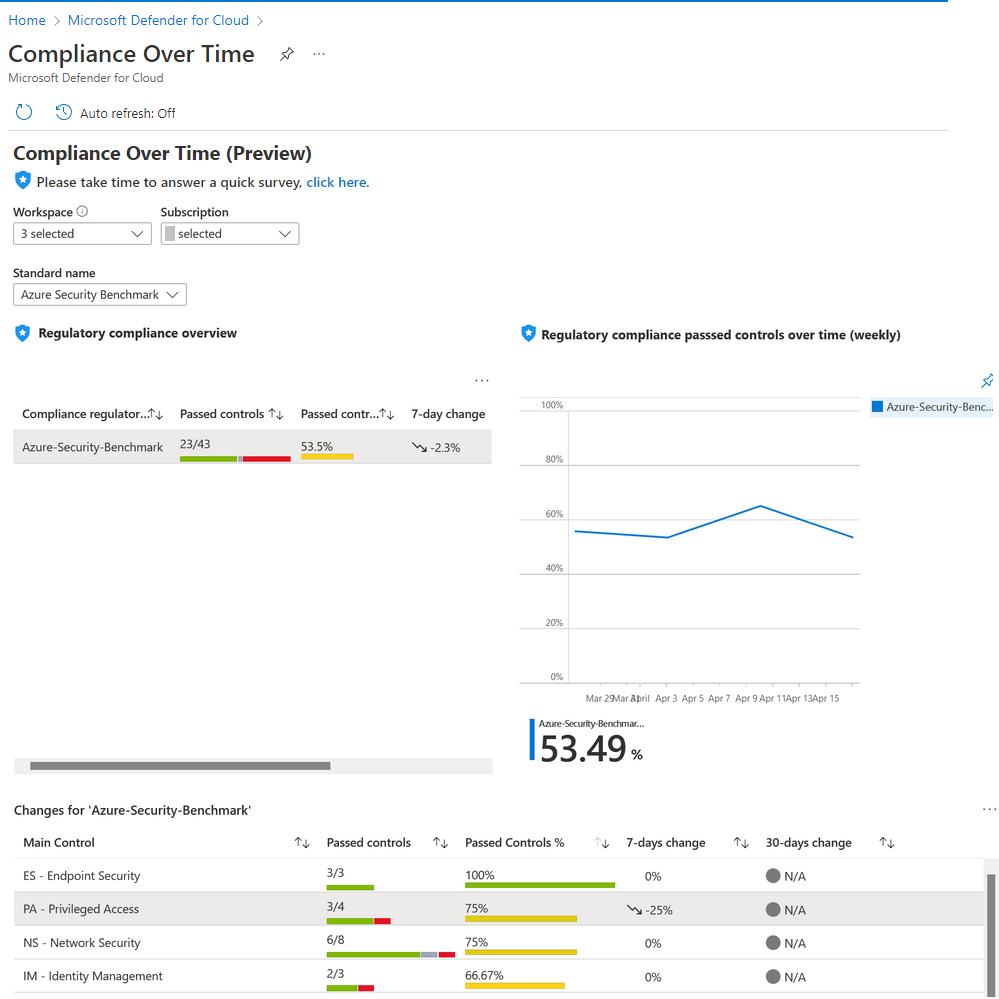
Task: Open the regulatory compliance overview ellipsis menu
Action: [x=482, y=380]
